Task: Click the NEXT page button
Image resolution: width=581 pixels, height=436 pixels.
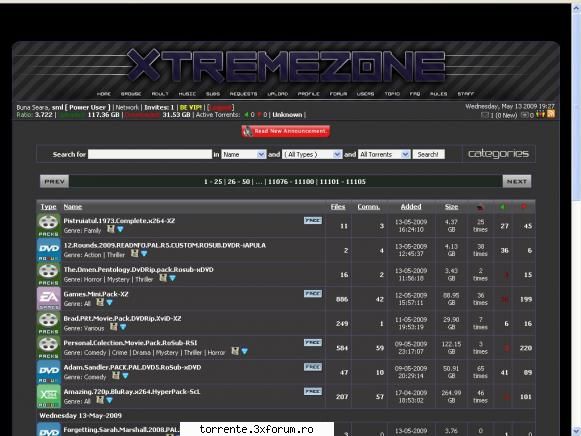Action: point(517,182)
